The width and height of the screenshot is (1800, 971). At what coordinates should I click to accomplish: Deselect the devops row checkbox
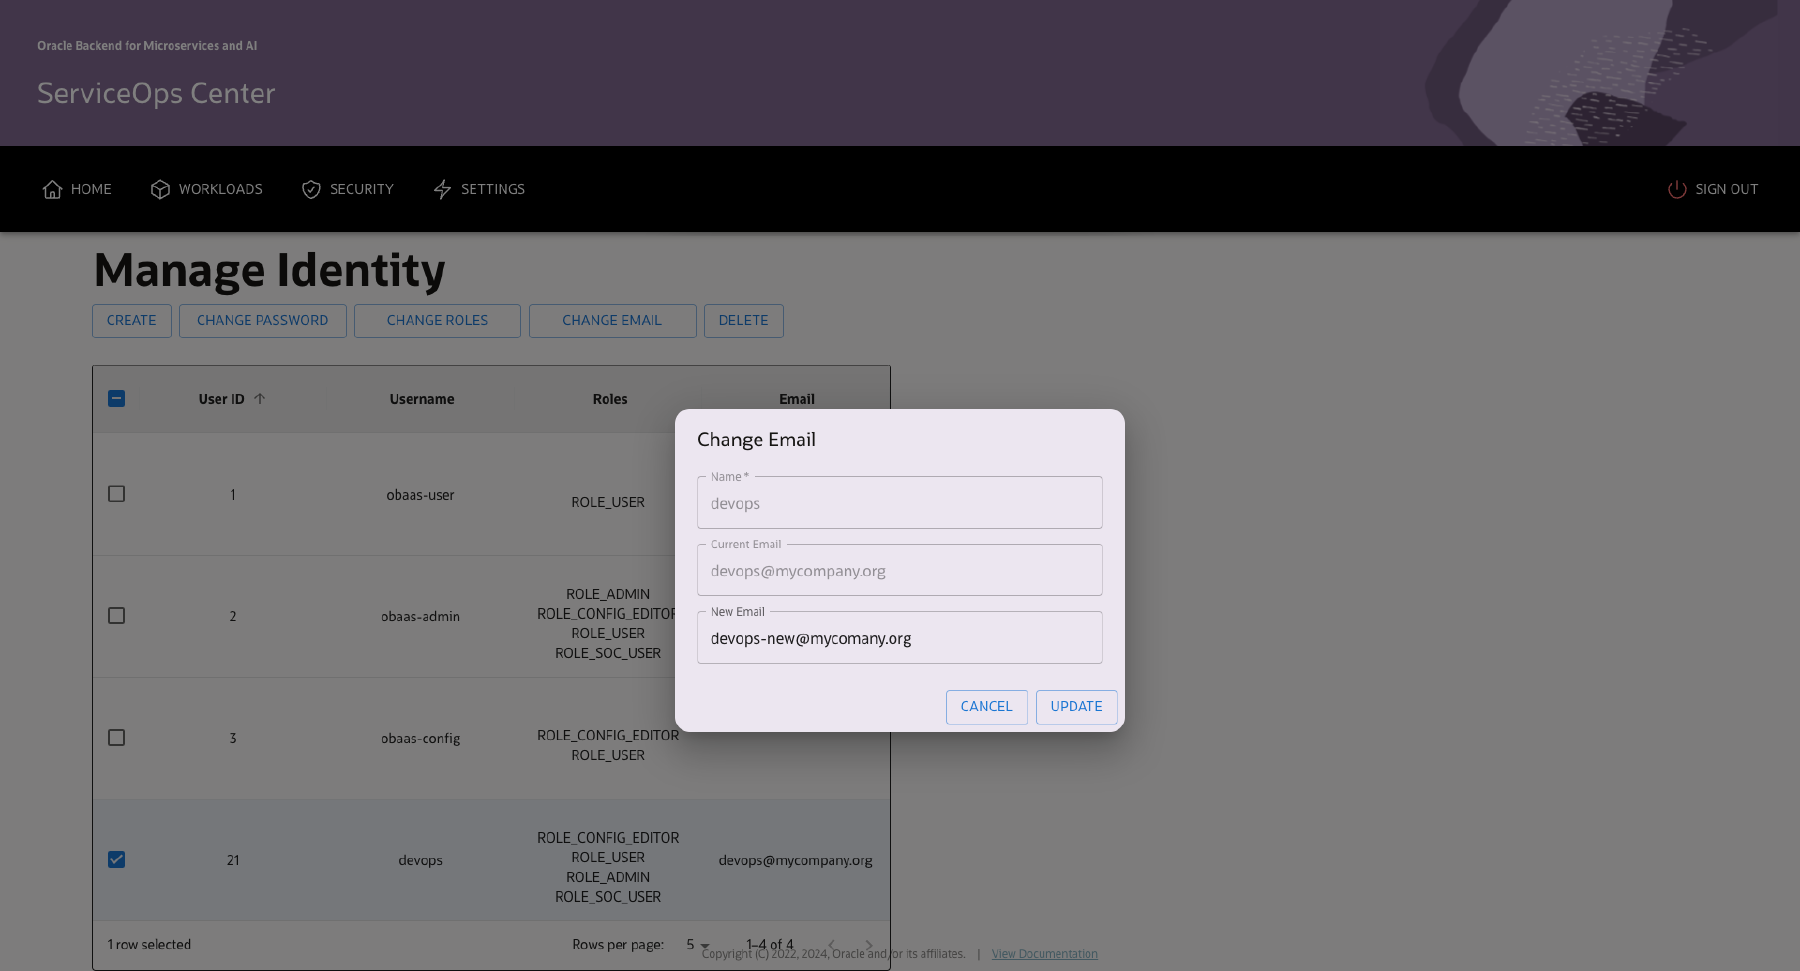coord(116,859)
